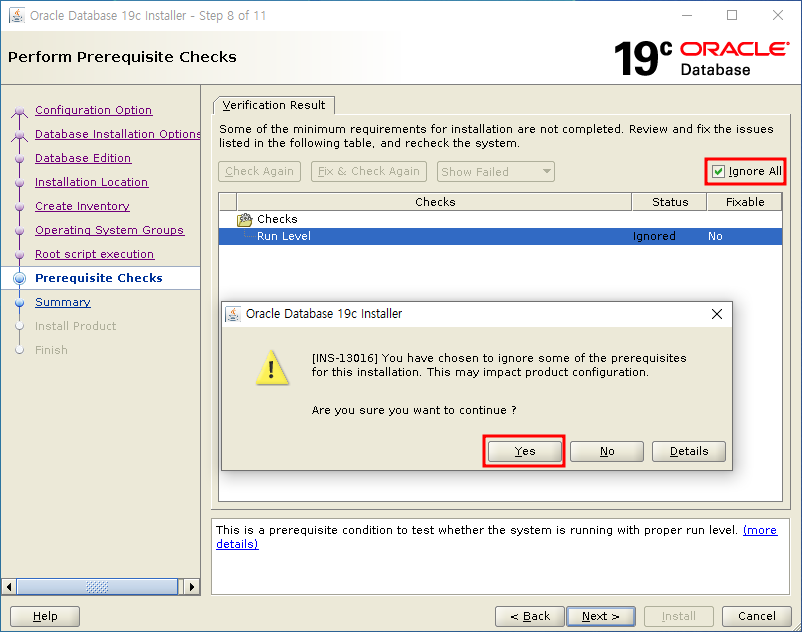This screenshot has height=632, width=802.
Task: Confirm with Yes in the INS-13016 dialog
Action: coord(524,451)
